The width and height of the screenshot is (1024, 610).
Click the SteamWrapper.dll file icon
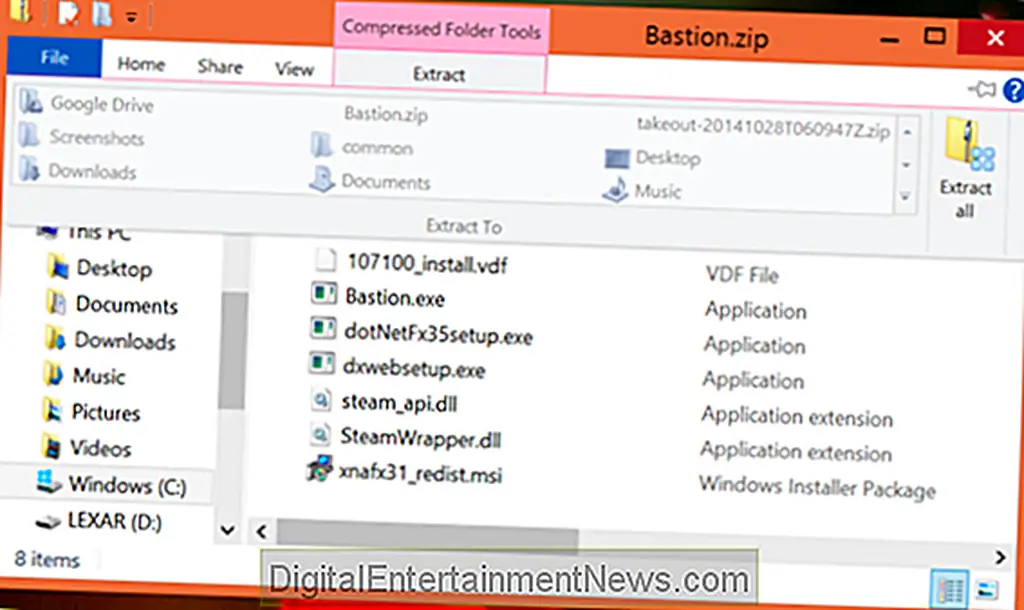pyautogui.click(x=320, y=433)
